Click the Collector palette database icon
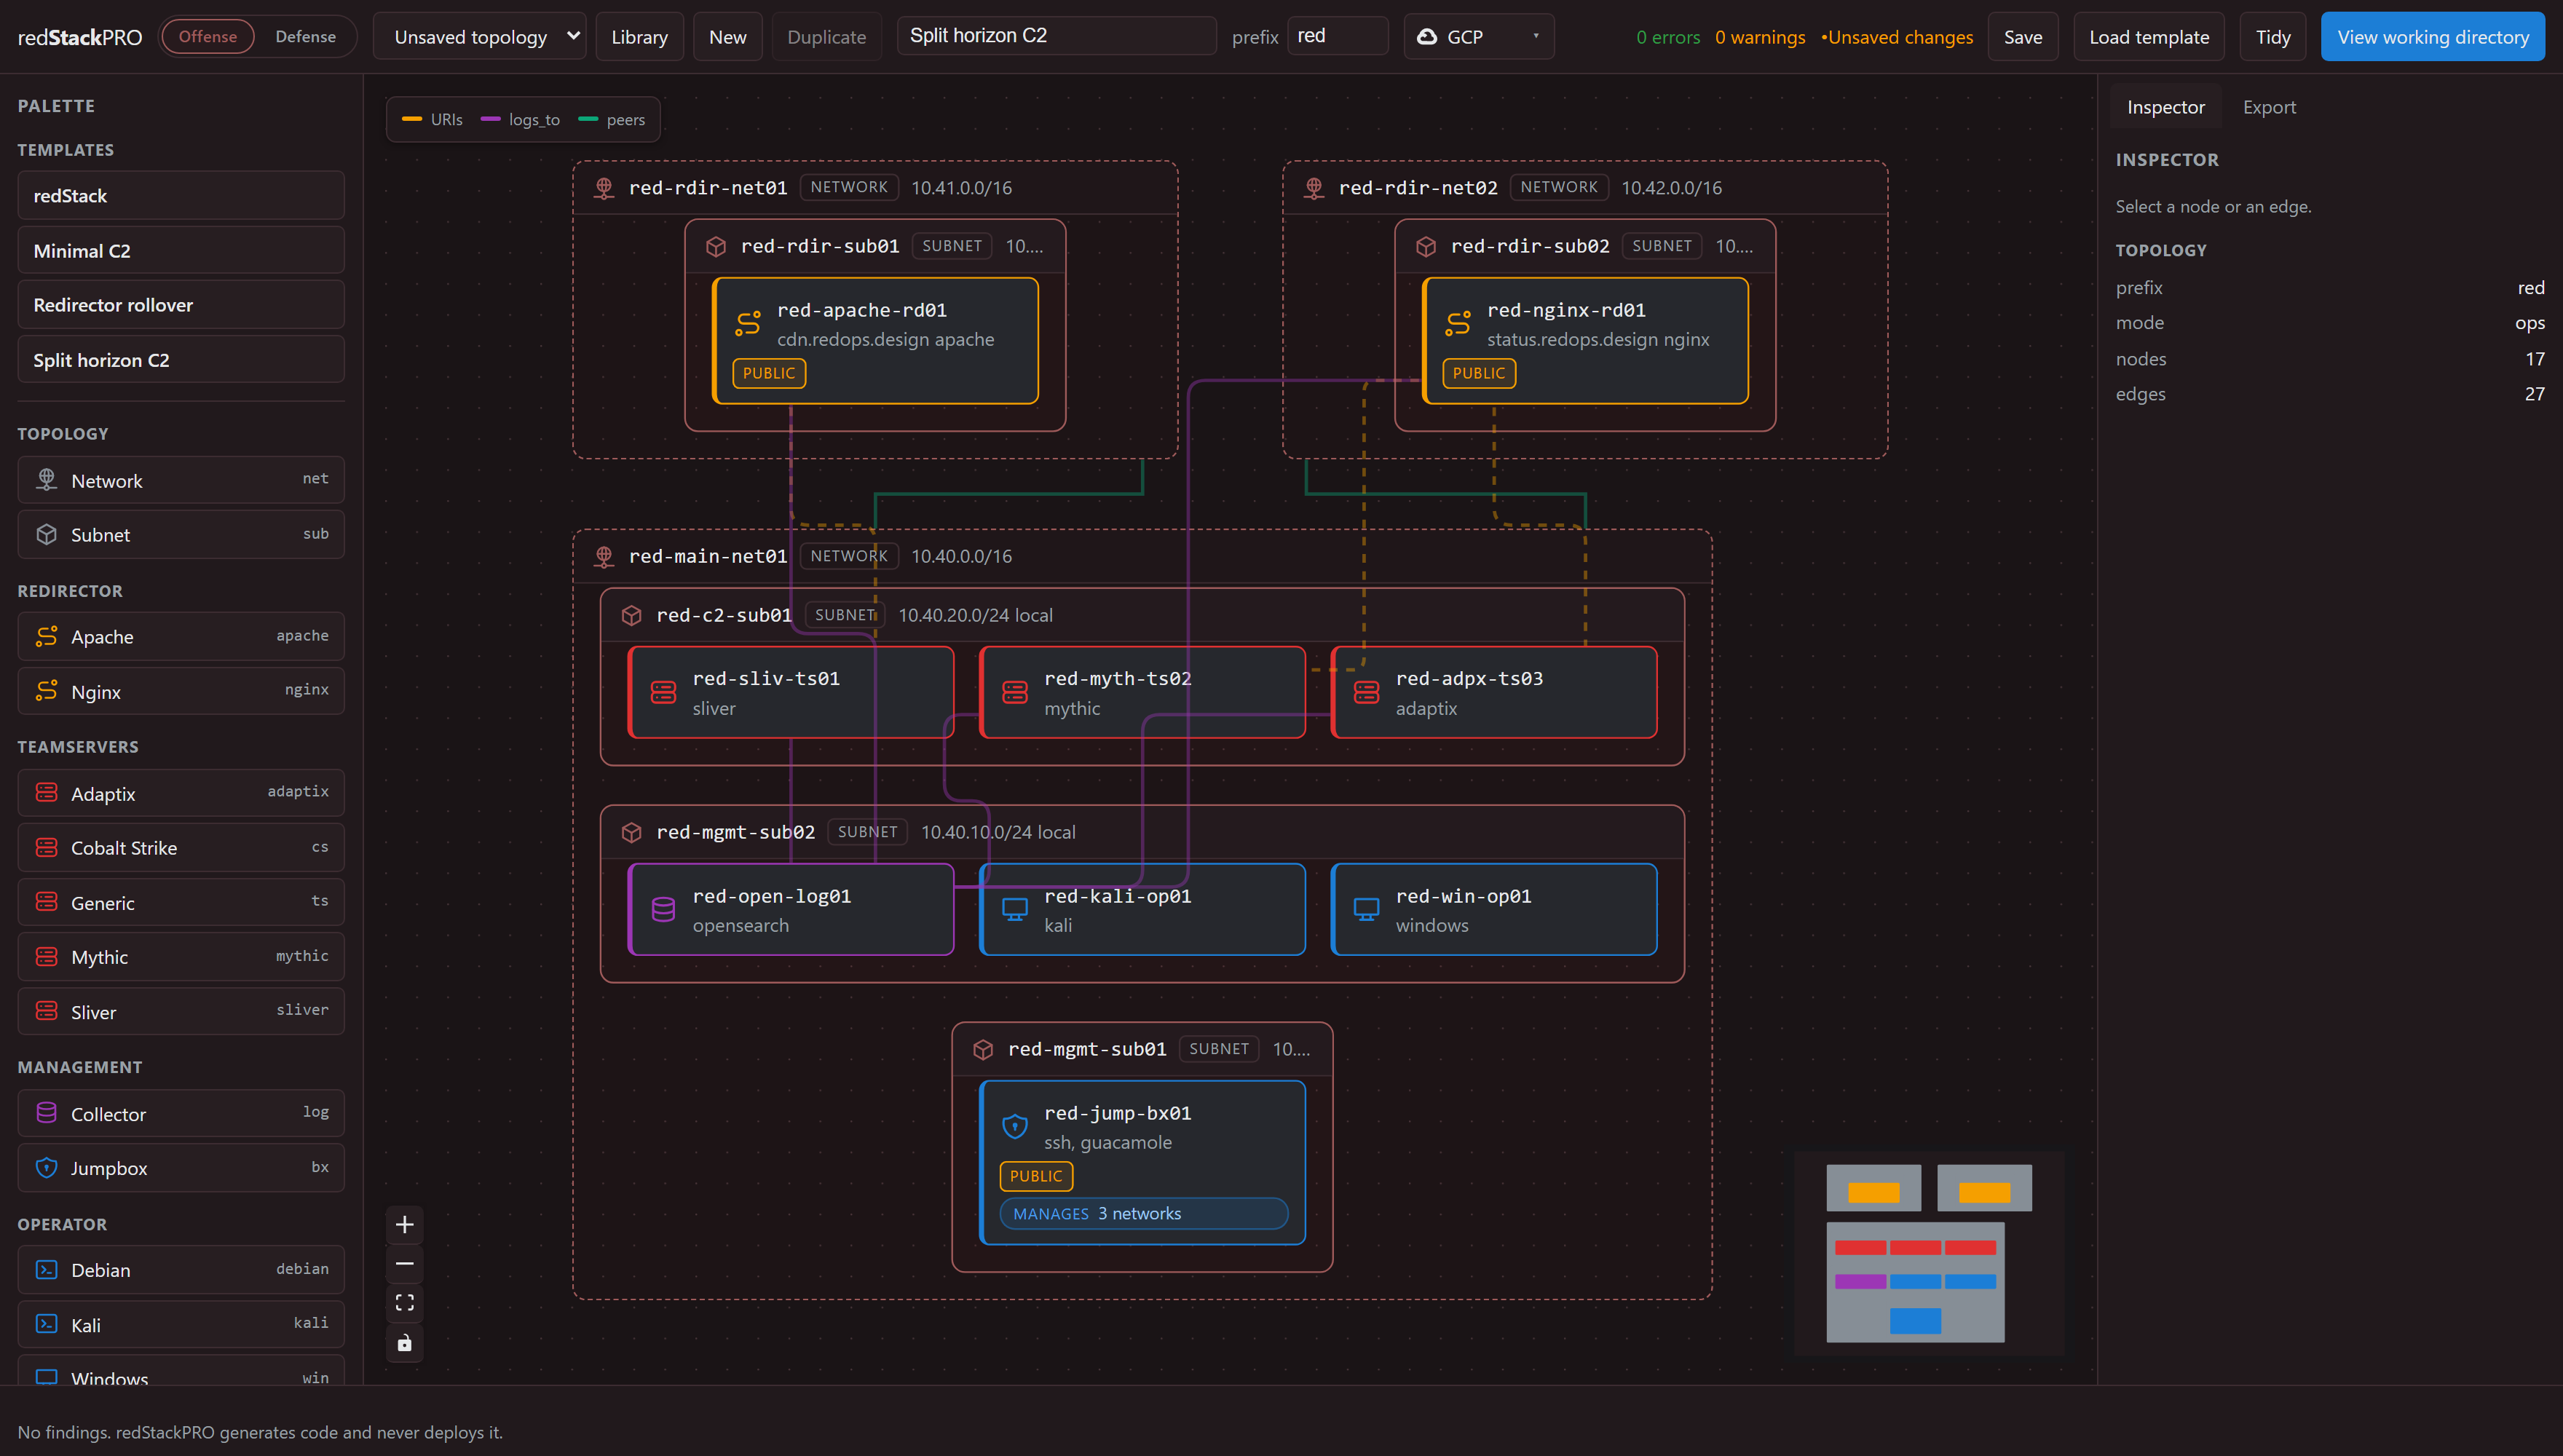The height and width of the screenshot is (1456, 2563). [46, 1113]
